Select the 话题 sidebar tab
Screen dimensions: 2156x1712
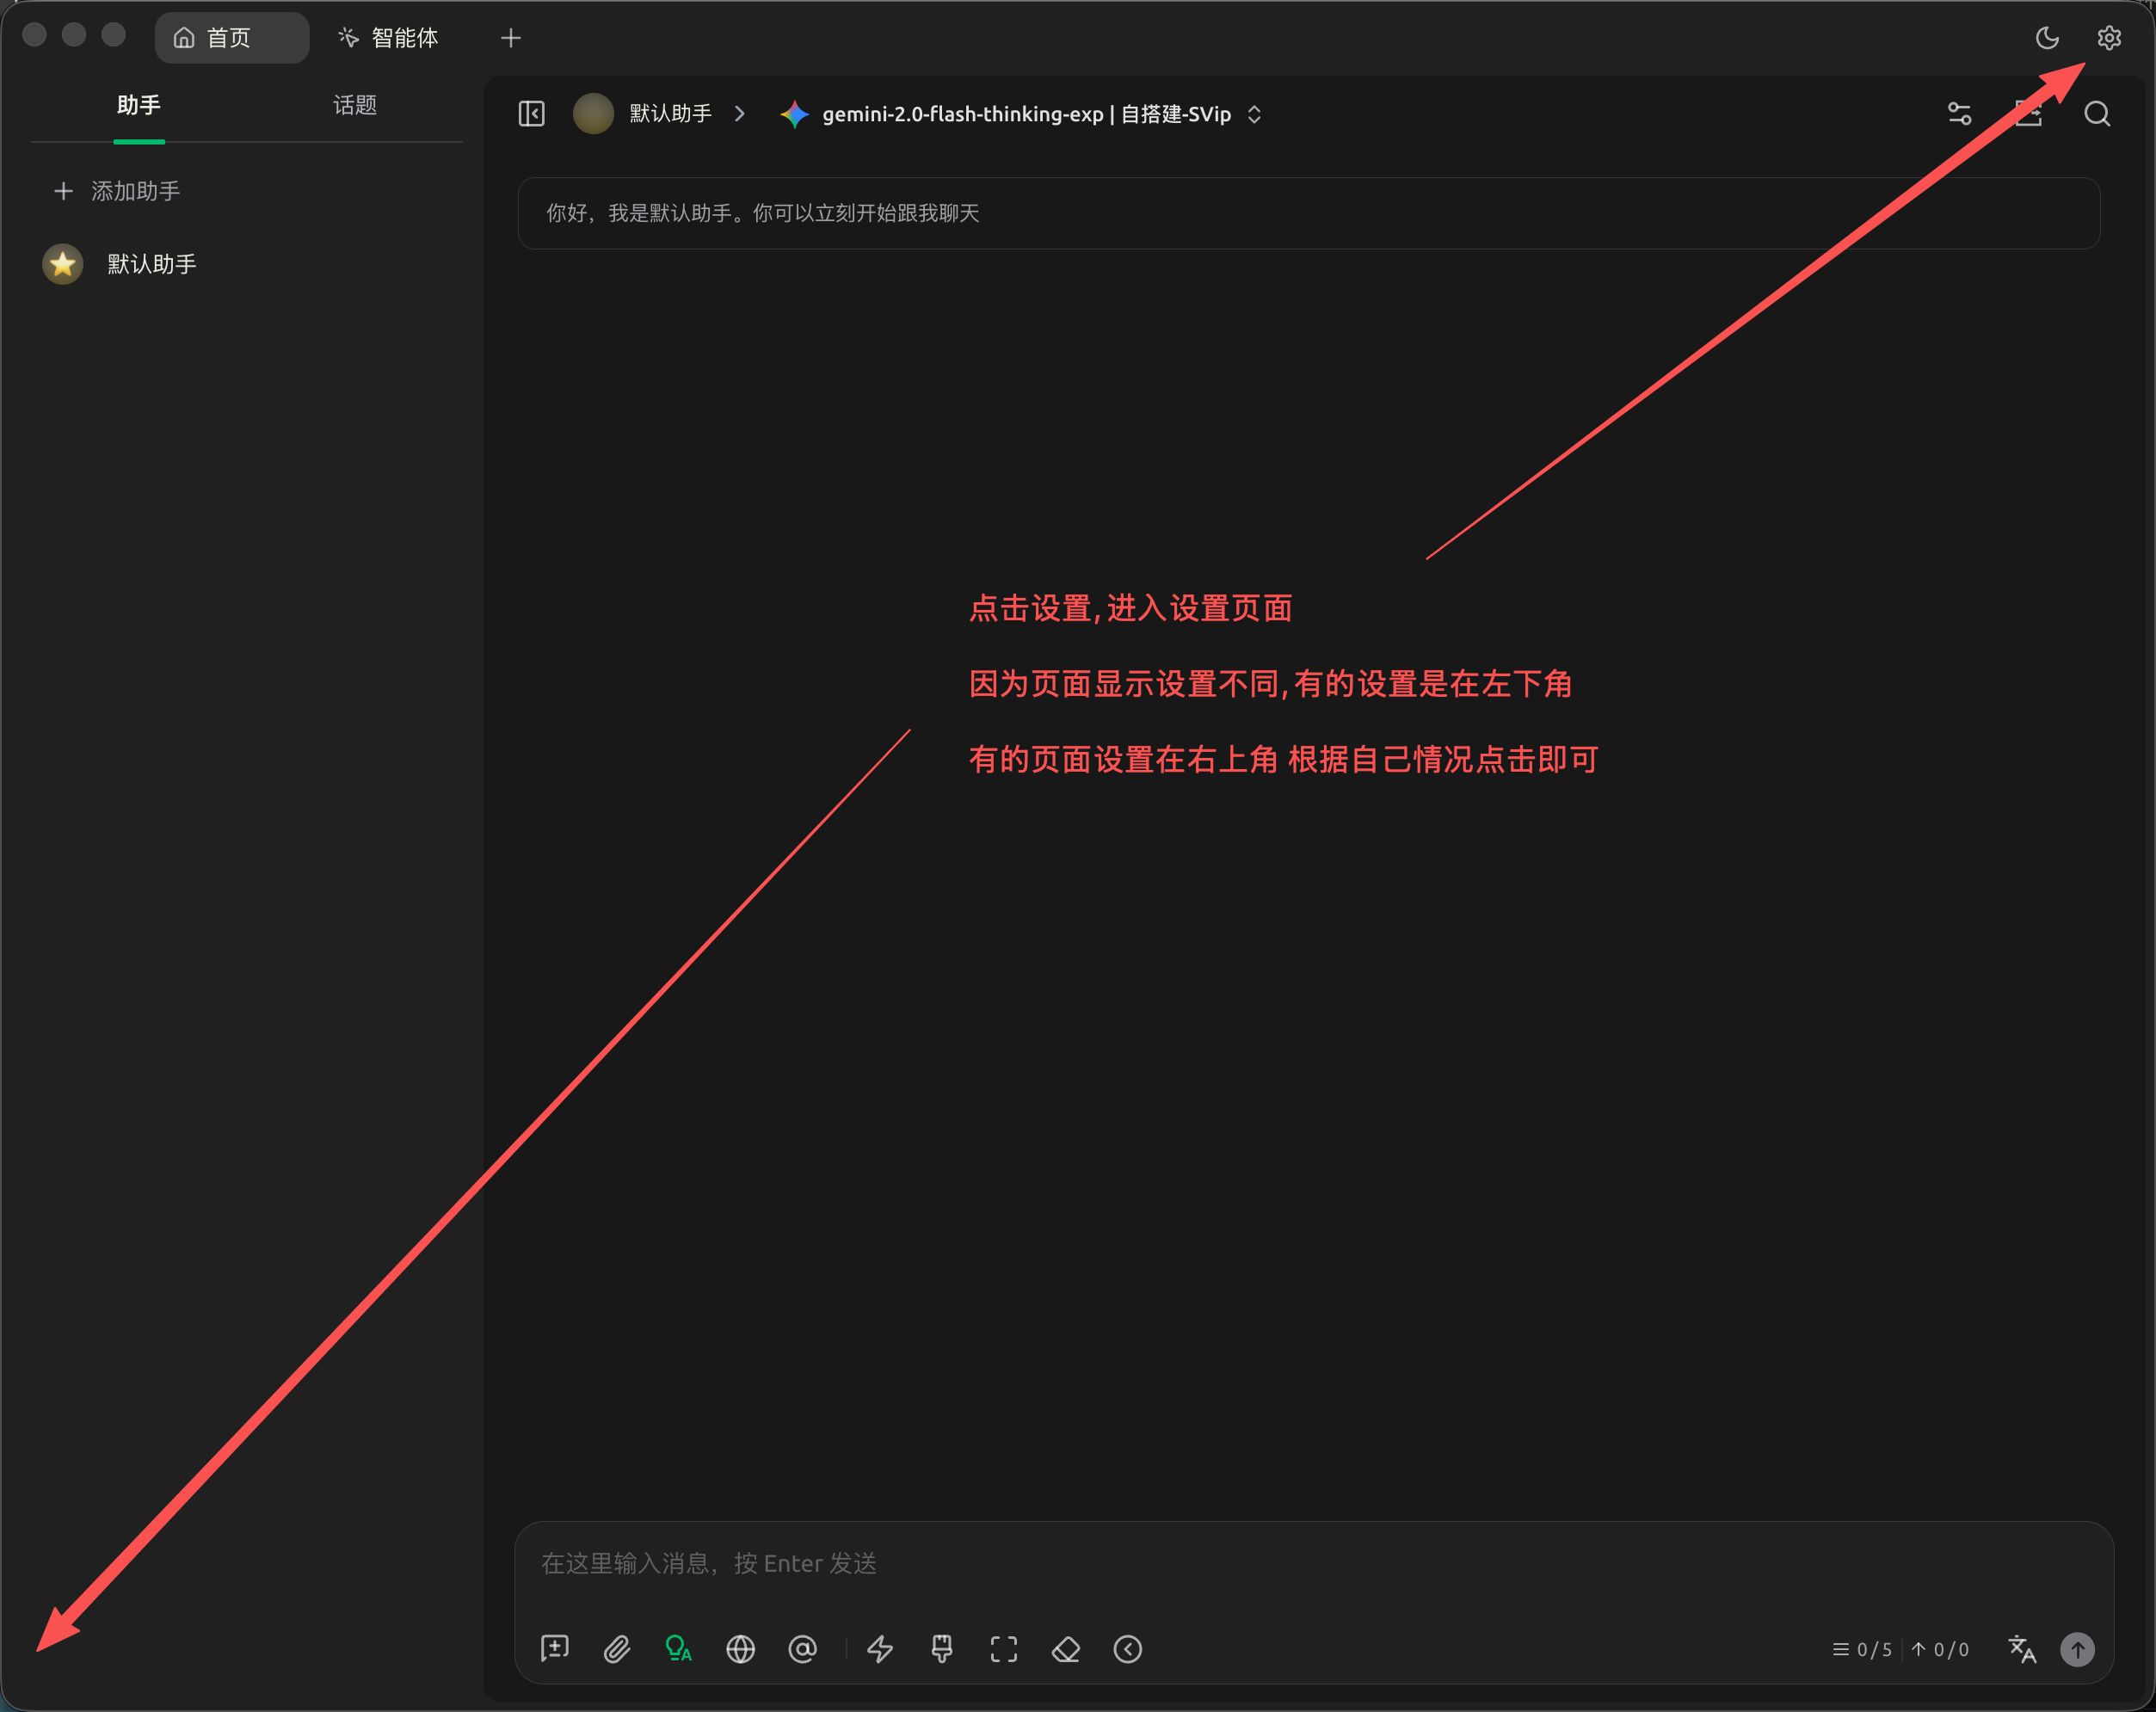pos(355,105)
